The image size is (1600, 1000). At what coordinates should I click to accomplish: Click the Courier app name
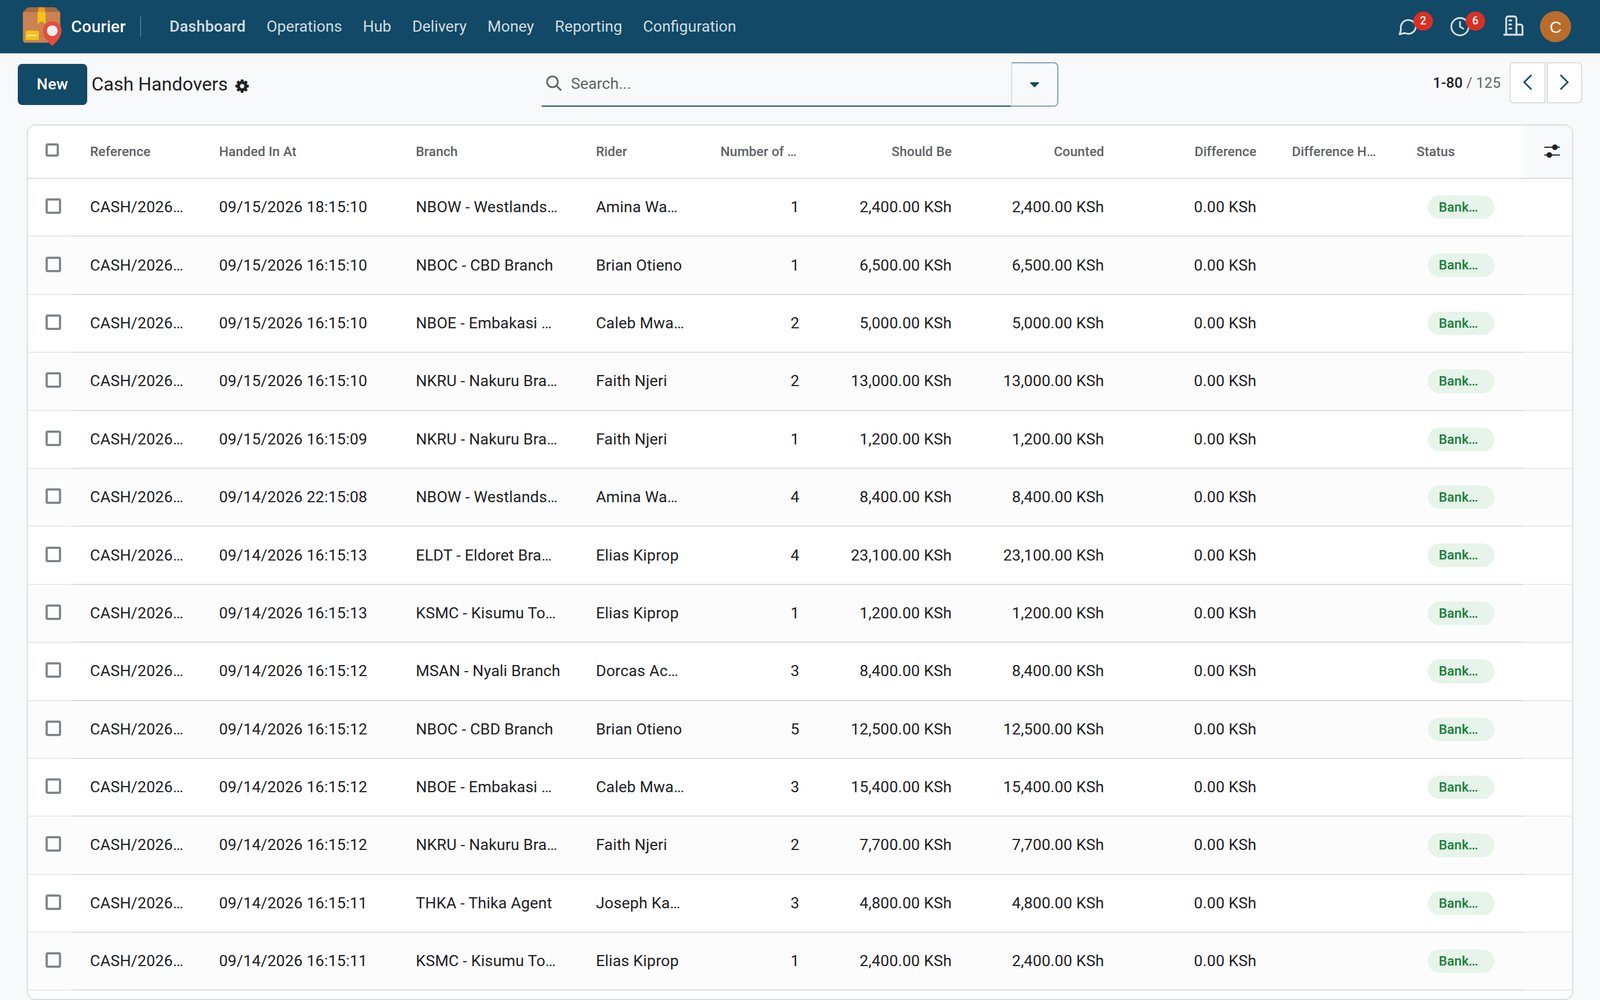tap(98, 26)
